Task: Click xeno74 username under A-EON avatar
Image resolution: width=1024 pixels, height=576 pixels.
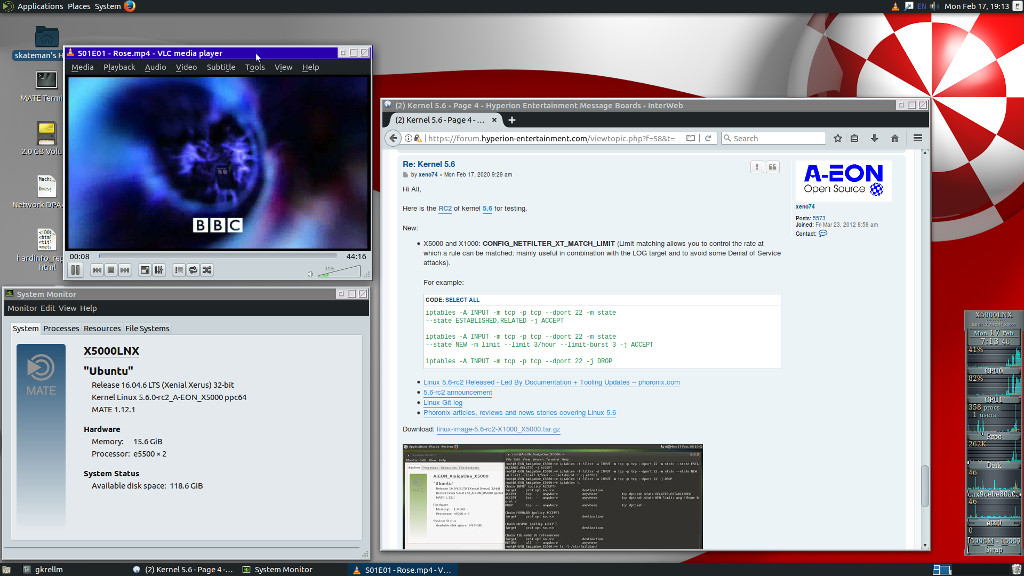Action: tap(805, 207)
